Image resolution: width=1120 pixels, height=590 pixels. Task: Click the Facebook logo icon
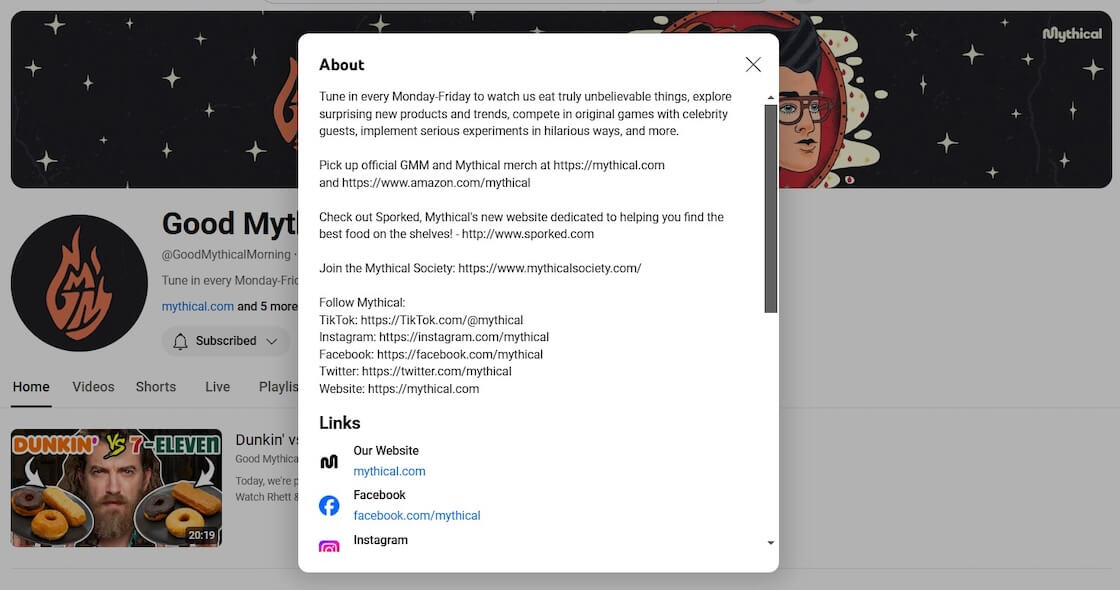329,505
